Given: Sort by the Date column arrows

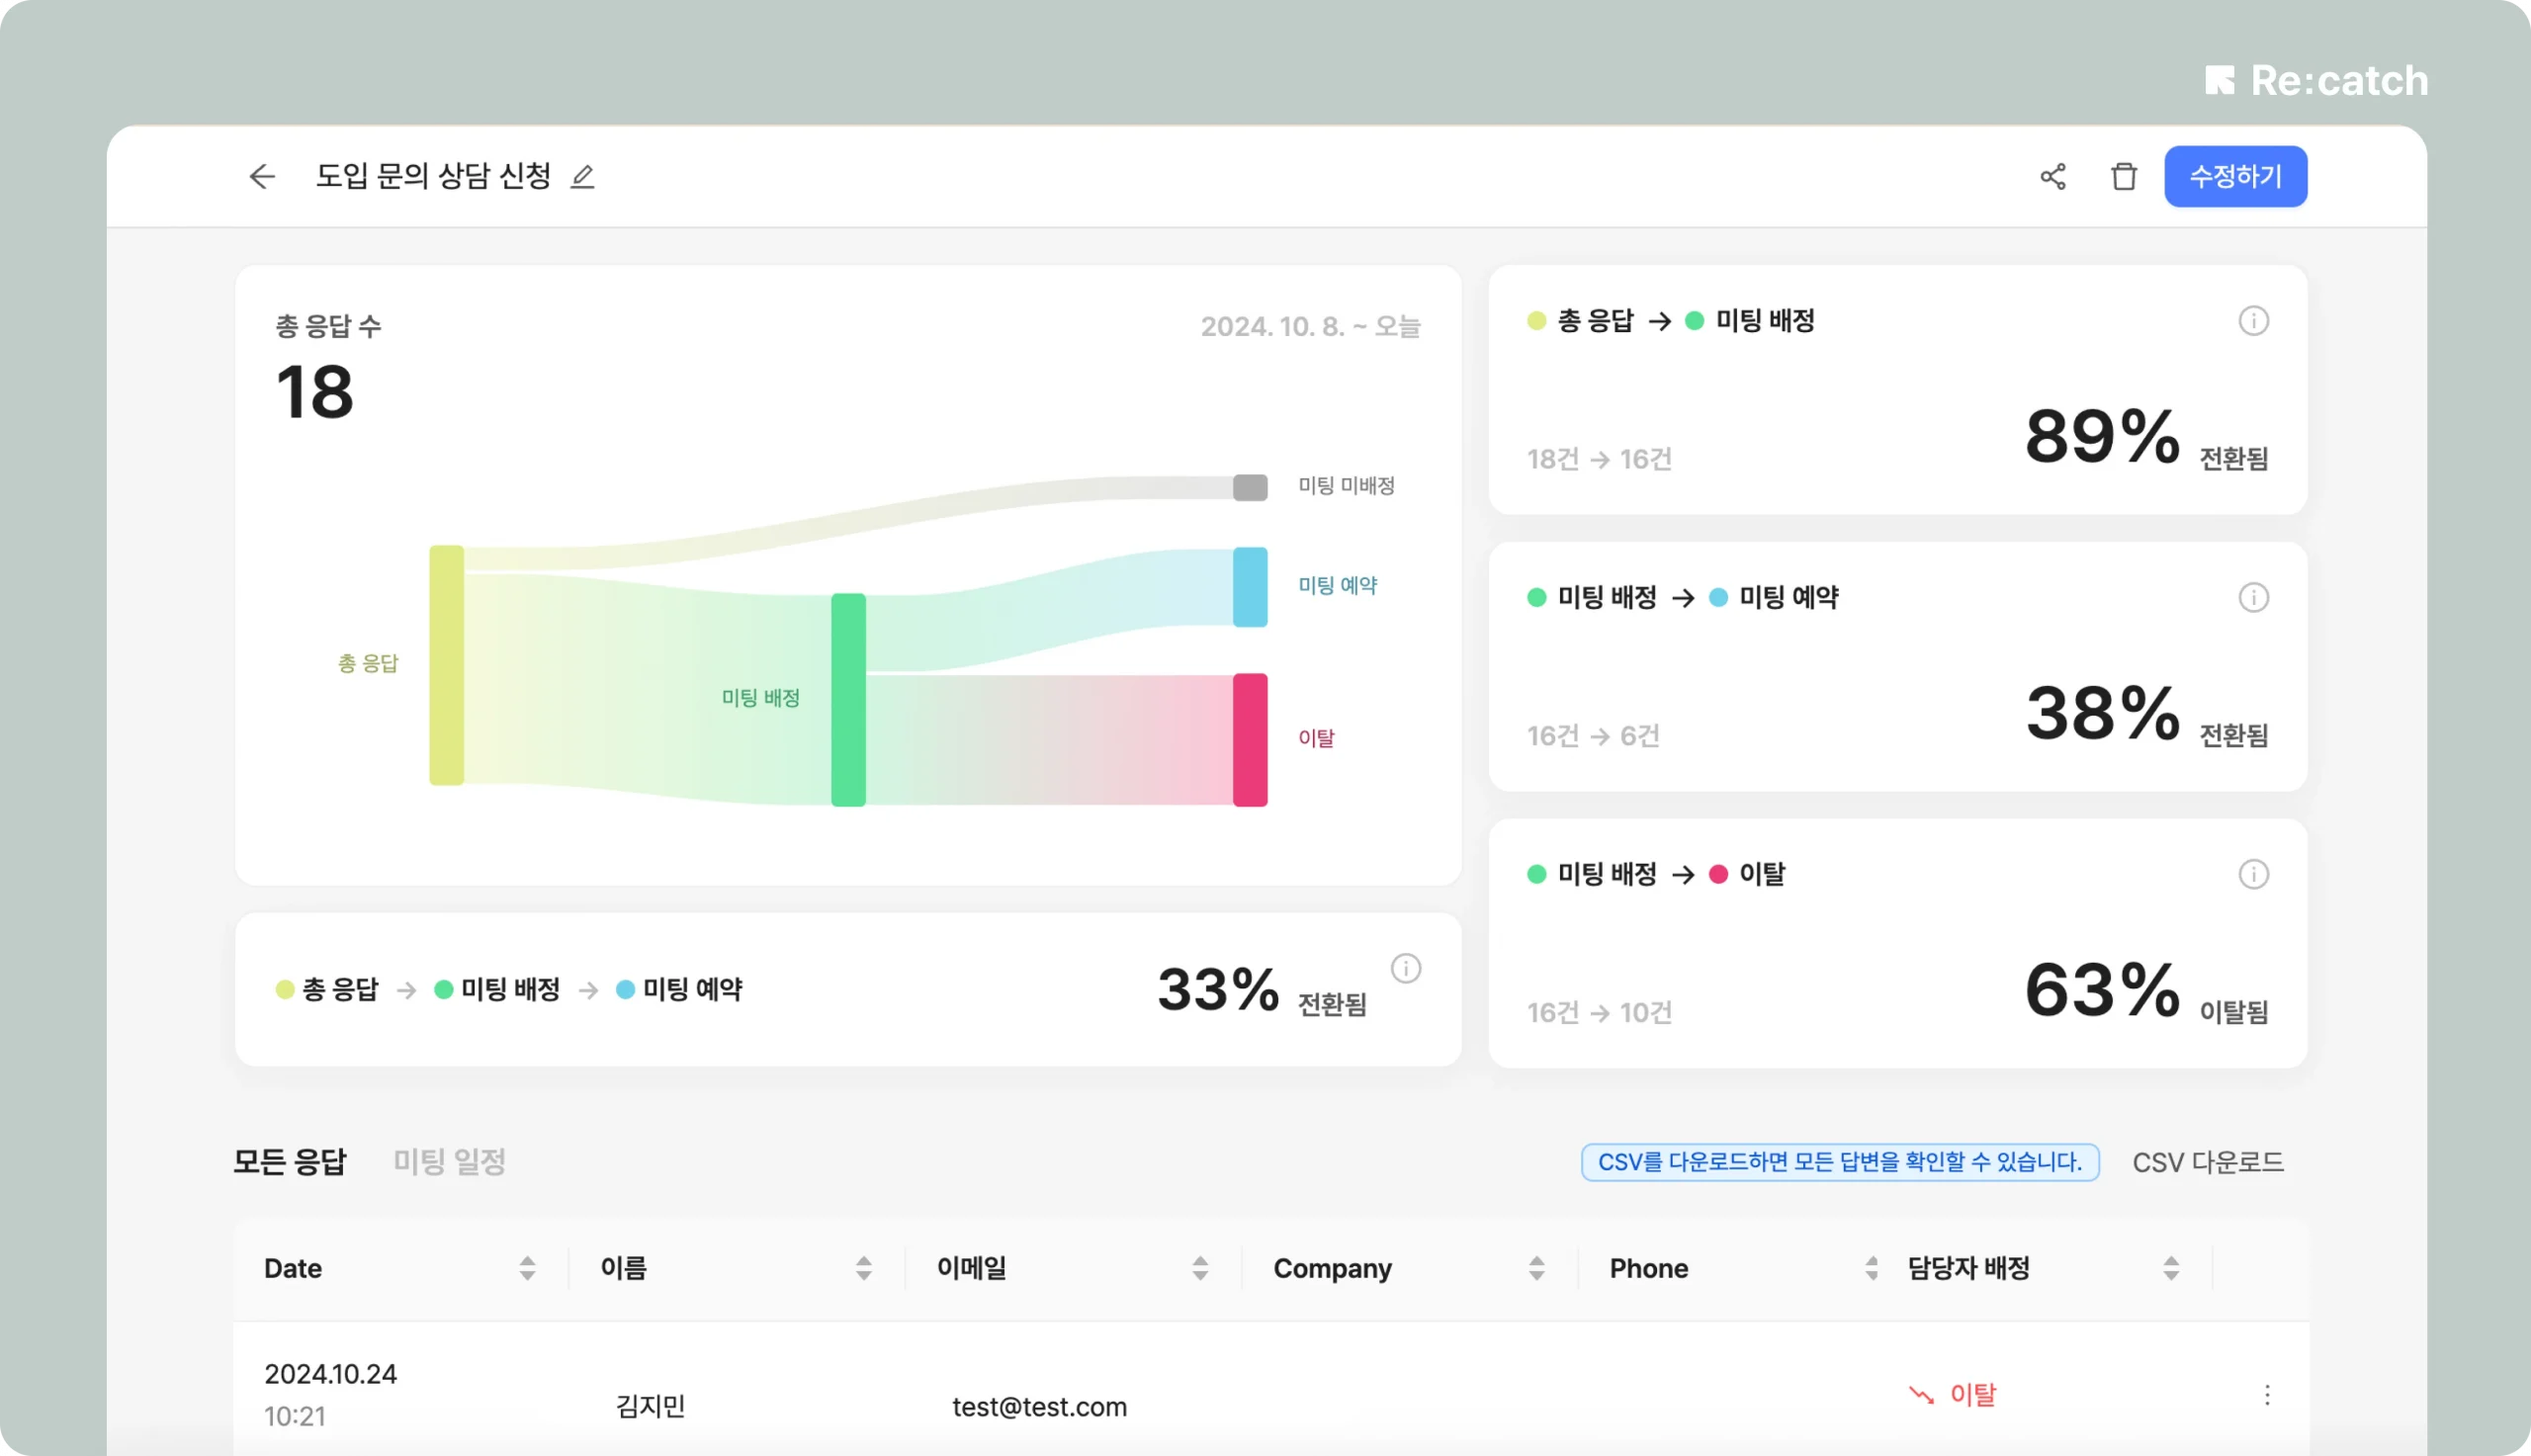Looking at the screenshot, I should click(527, 1269).
